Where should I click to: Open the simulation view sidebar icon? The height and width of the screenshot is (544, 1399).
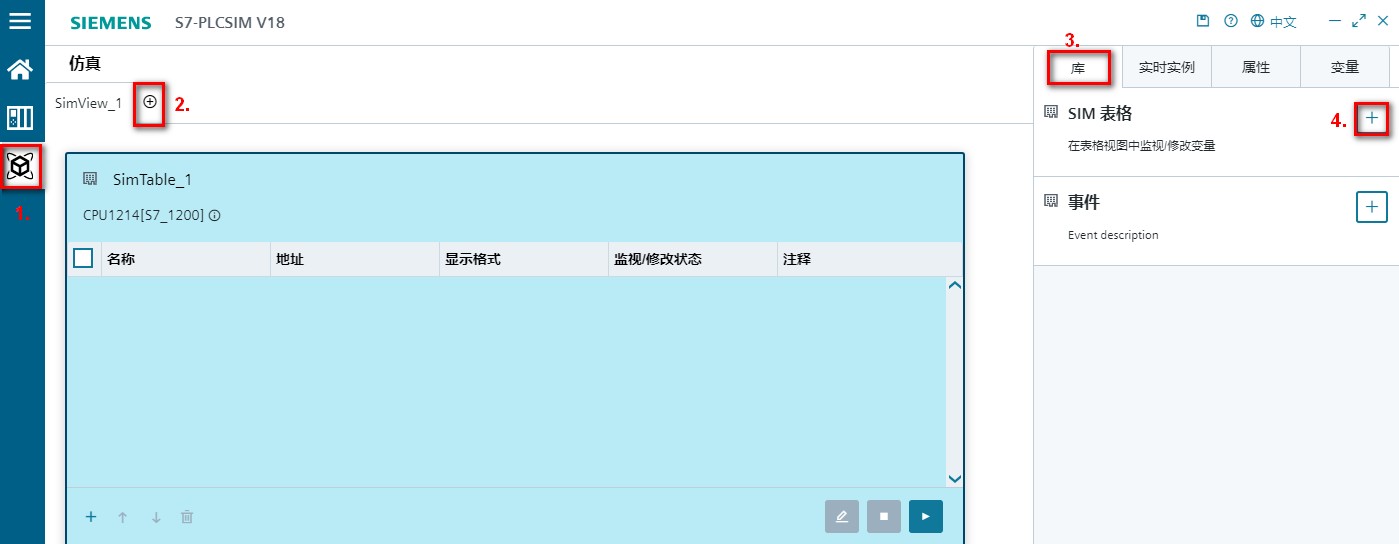coord(21,166)
